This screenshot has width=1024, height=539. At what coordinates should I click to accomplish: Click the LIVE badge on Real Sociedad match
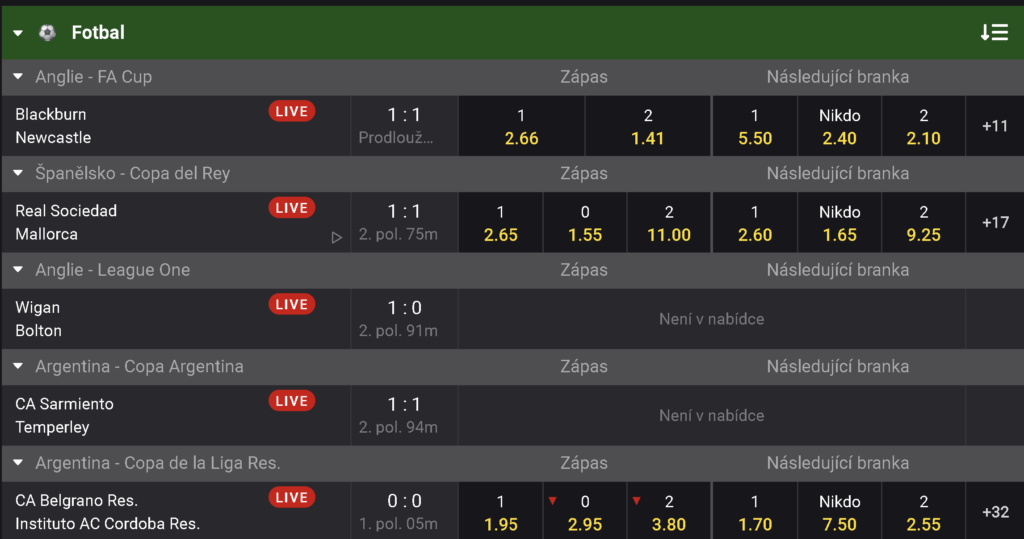click(292, 208)
